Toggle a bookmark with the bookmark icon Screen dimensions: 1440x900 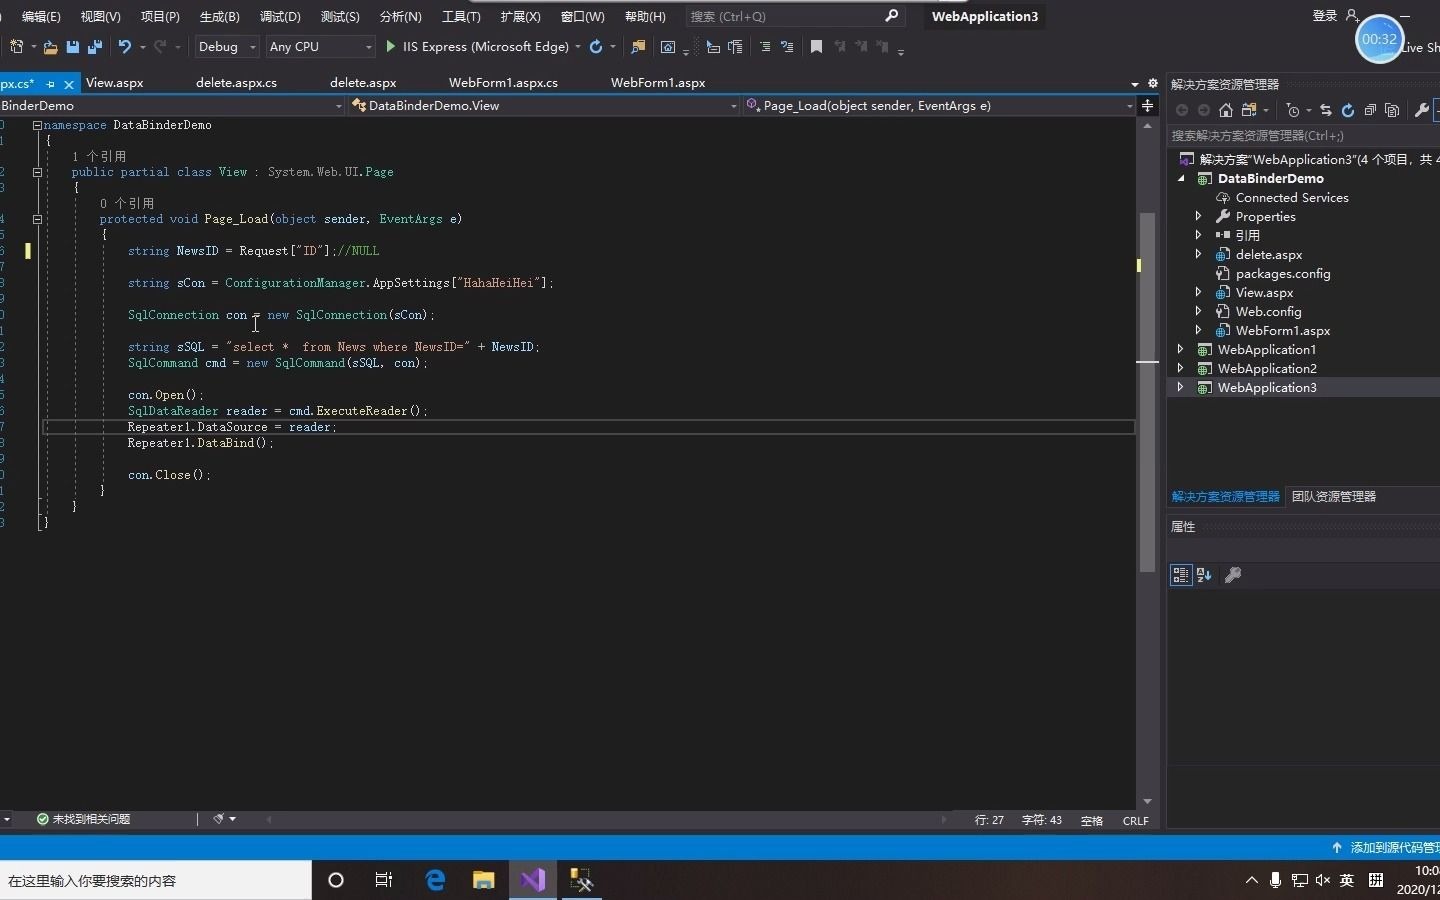coord(816,47)
